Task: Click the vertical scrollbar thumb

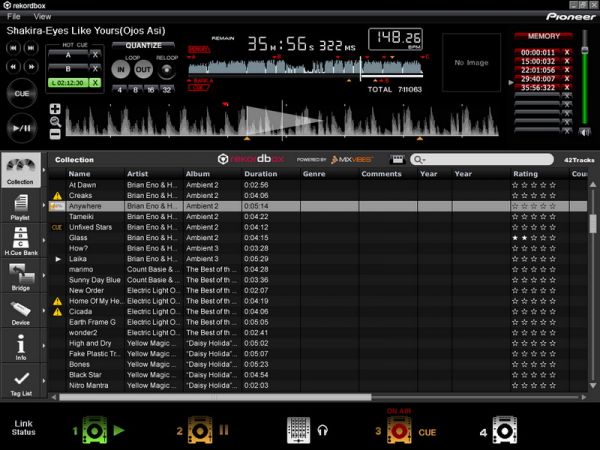Action: [593, 223]
